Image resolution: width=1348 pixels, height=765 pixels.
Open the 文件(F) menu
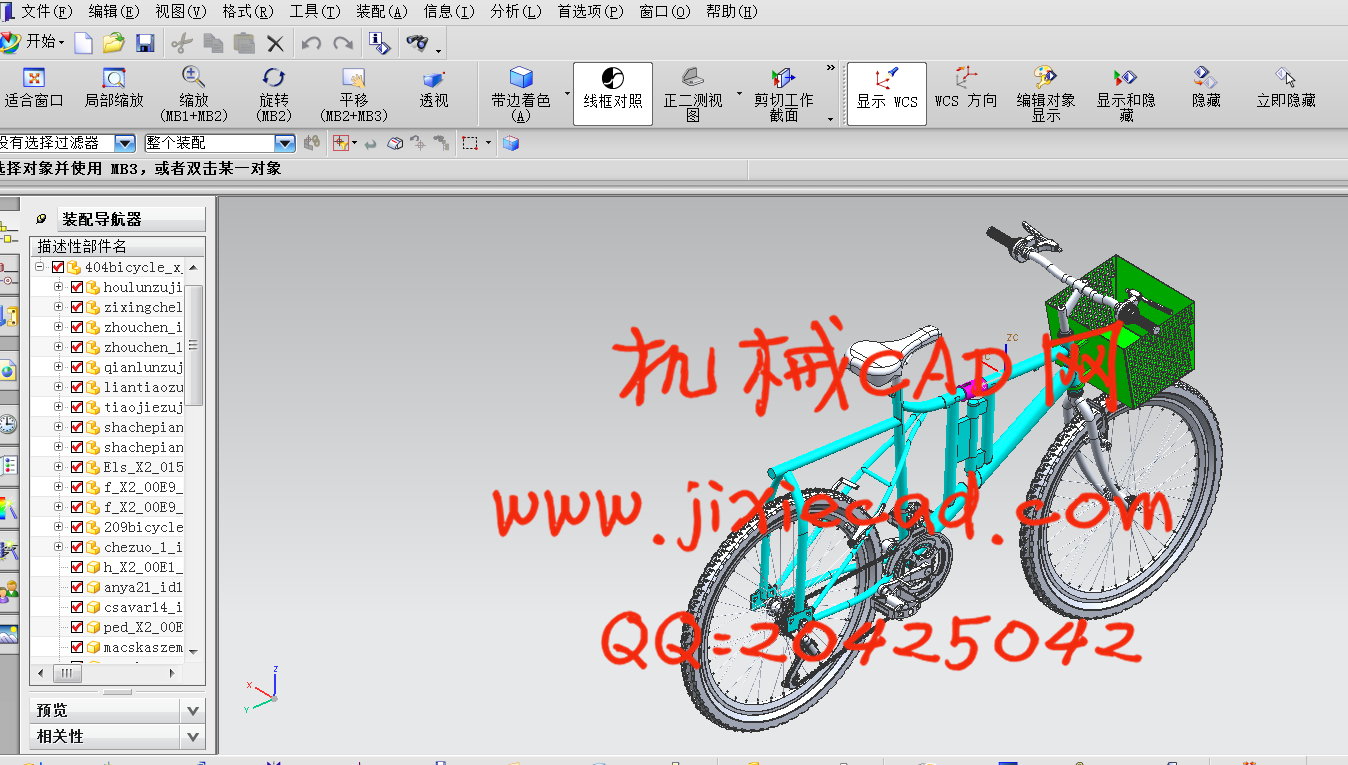tap(47, 11)
